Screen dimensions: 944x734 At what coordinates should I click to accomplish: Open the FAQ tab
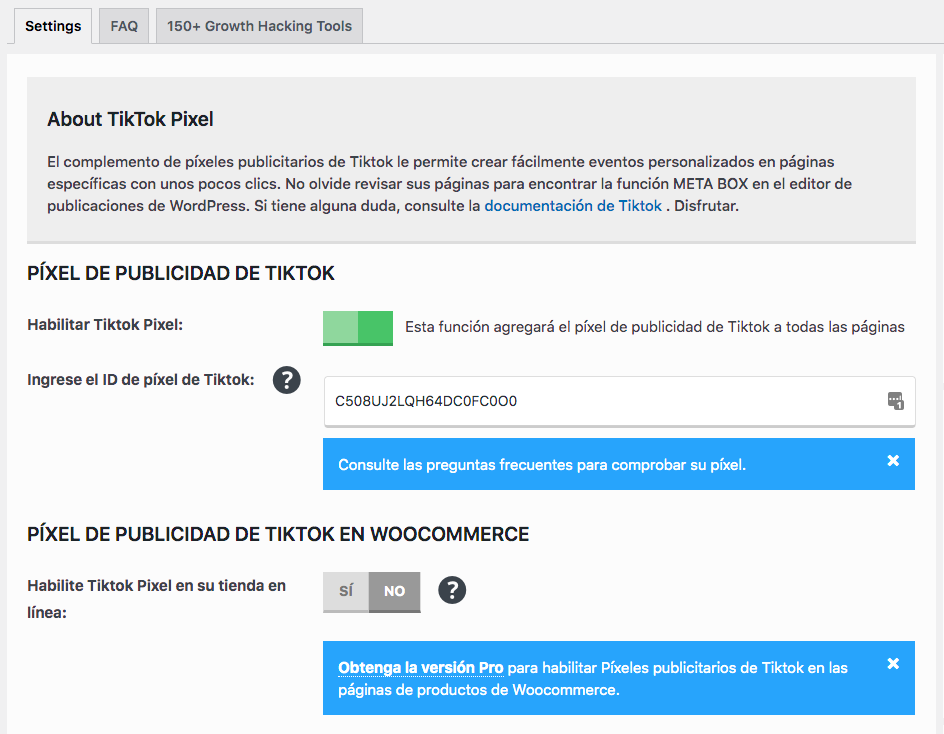pyautogui.click(x=124, y=26)
